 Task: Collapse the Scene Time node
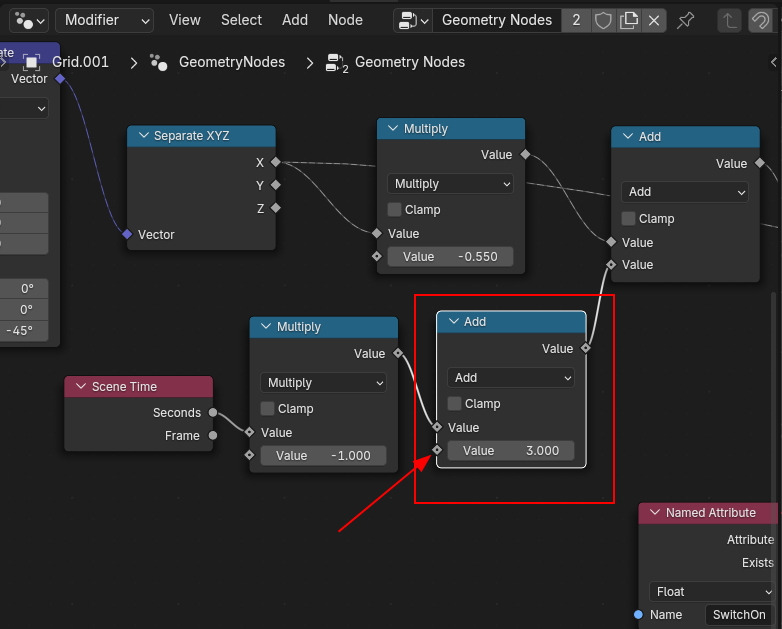[x=81, y=387]
